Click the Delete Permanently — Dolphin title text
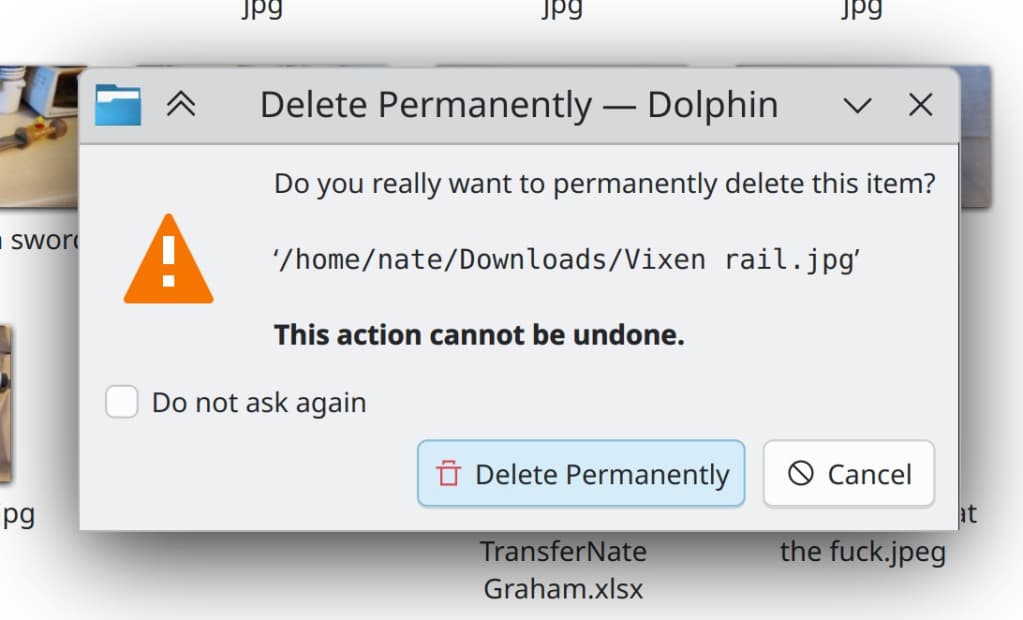 (x=519, y=105)
